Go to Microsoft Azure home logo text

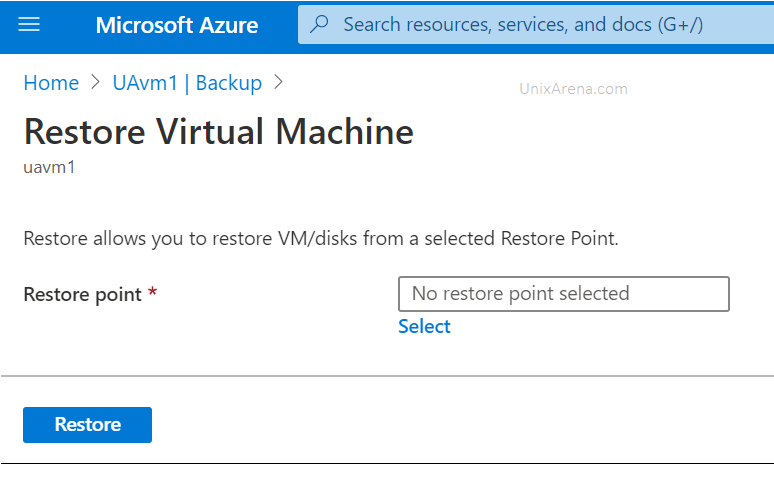[x=177, y=25]
